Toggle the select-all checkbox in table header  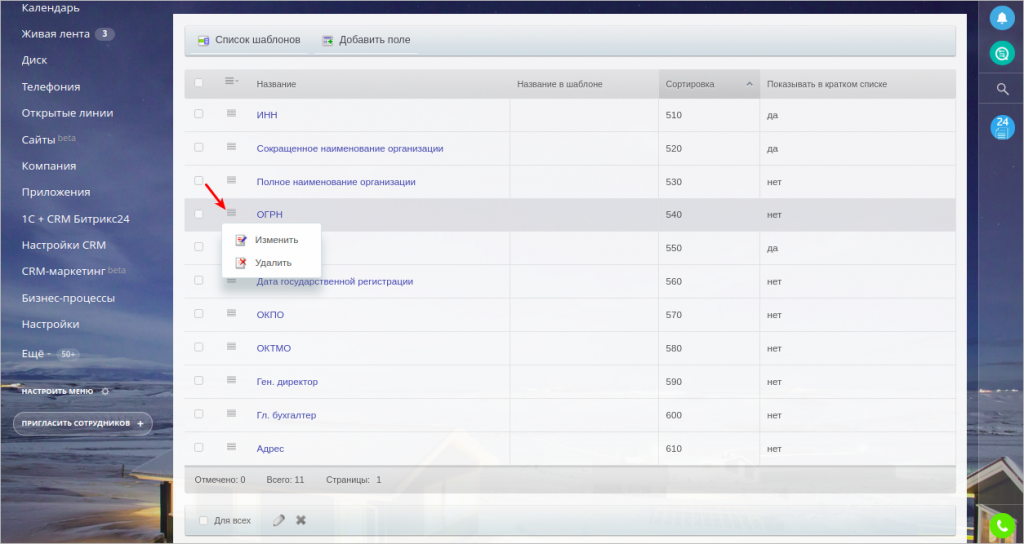tap(199, 83)
